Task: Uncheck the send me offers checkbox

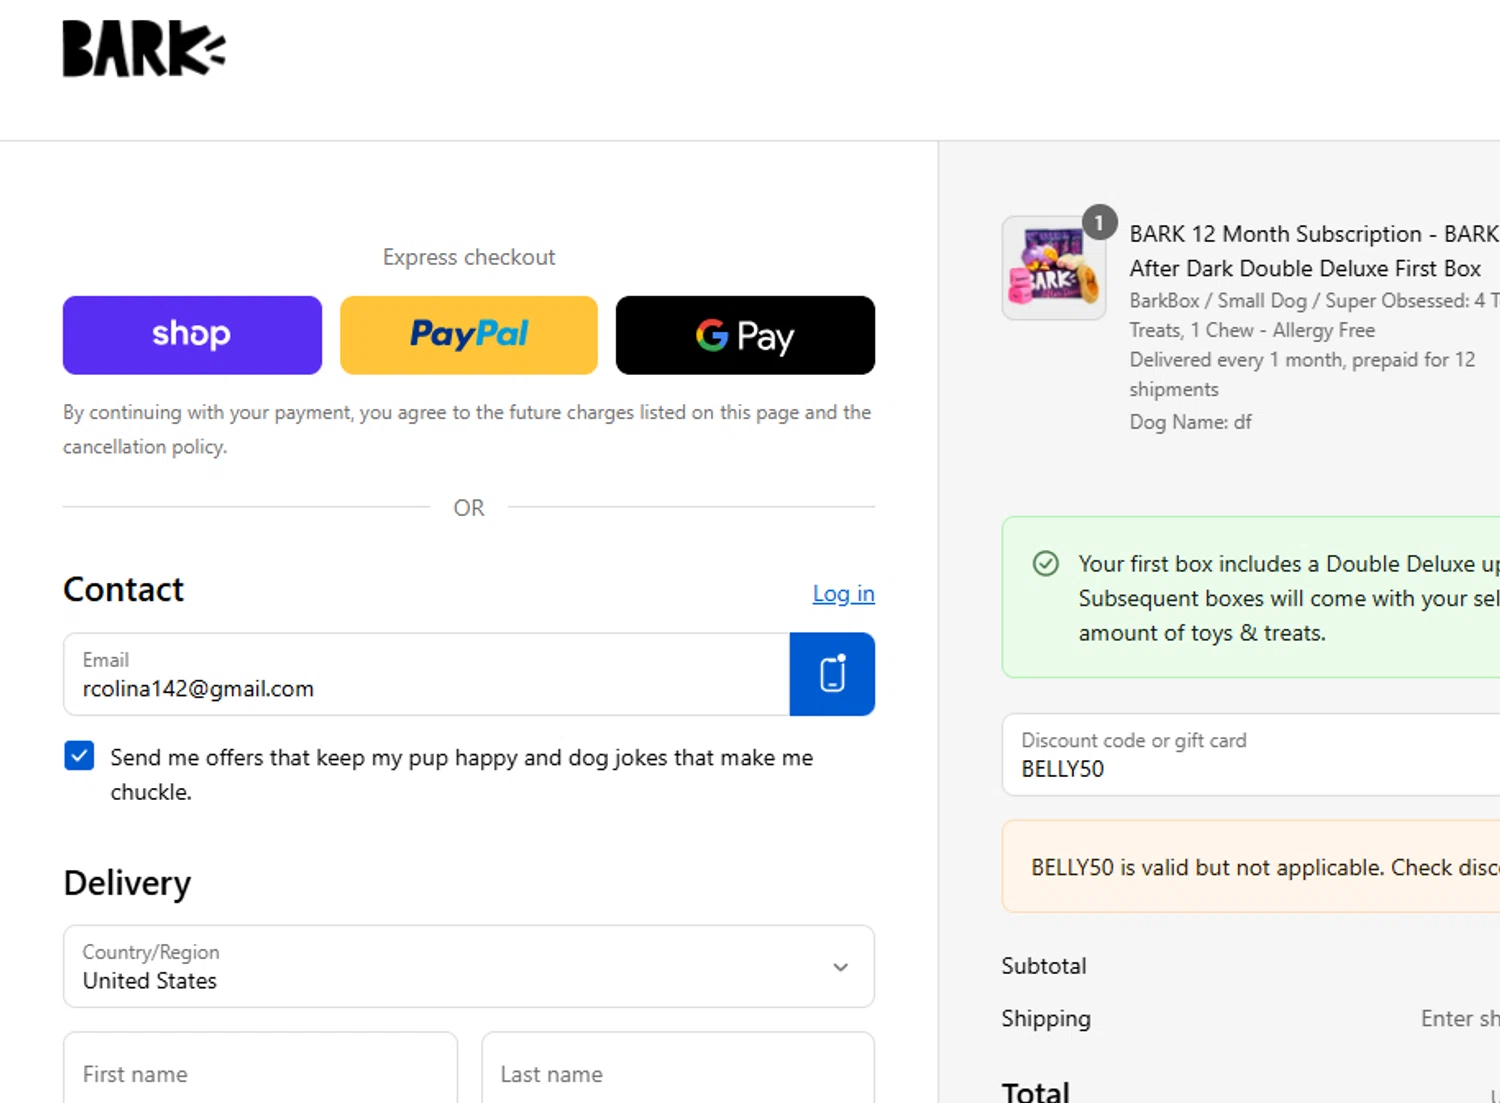Action: point(79,756)
